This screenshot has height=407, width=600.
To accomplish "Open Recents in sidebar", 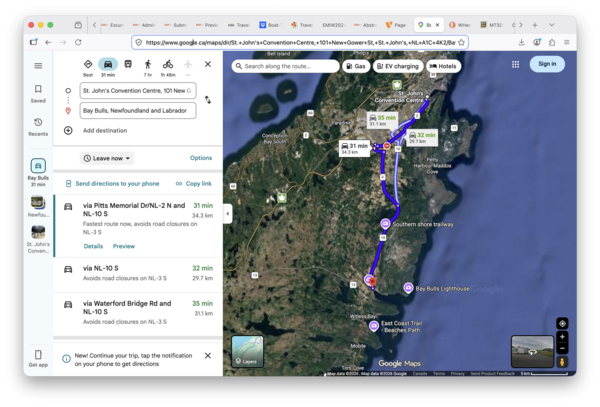I will [38, 127].
